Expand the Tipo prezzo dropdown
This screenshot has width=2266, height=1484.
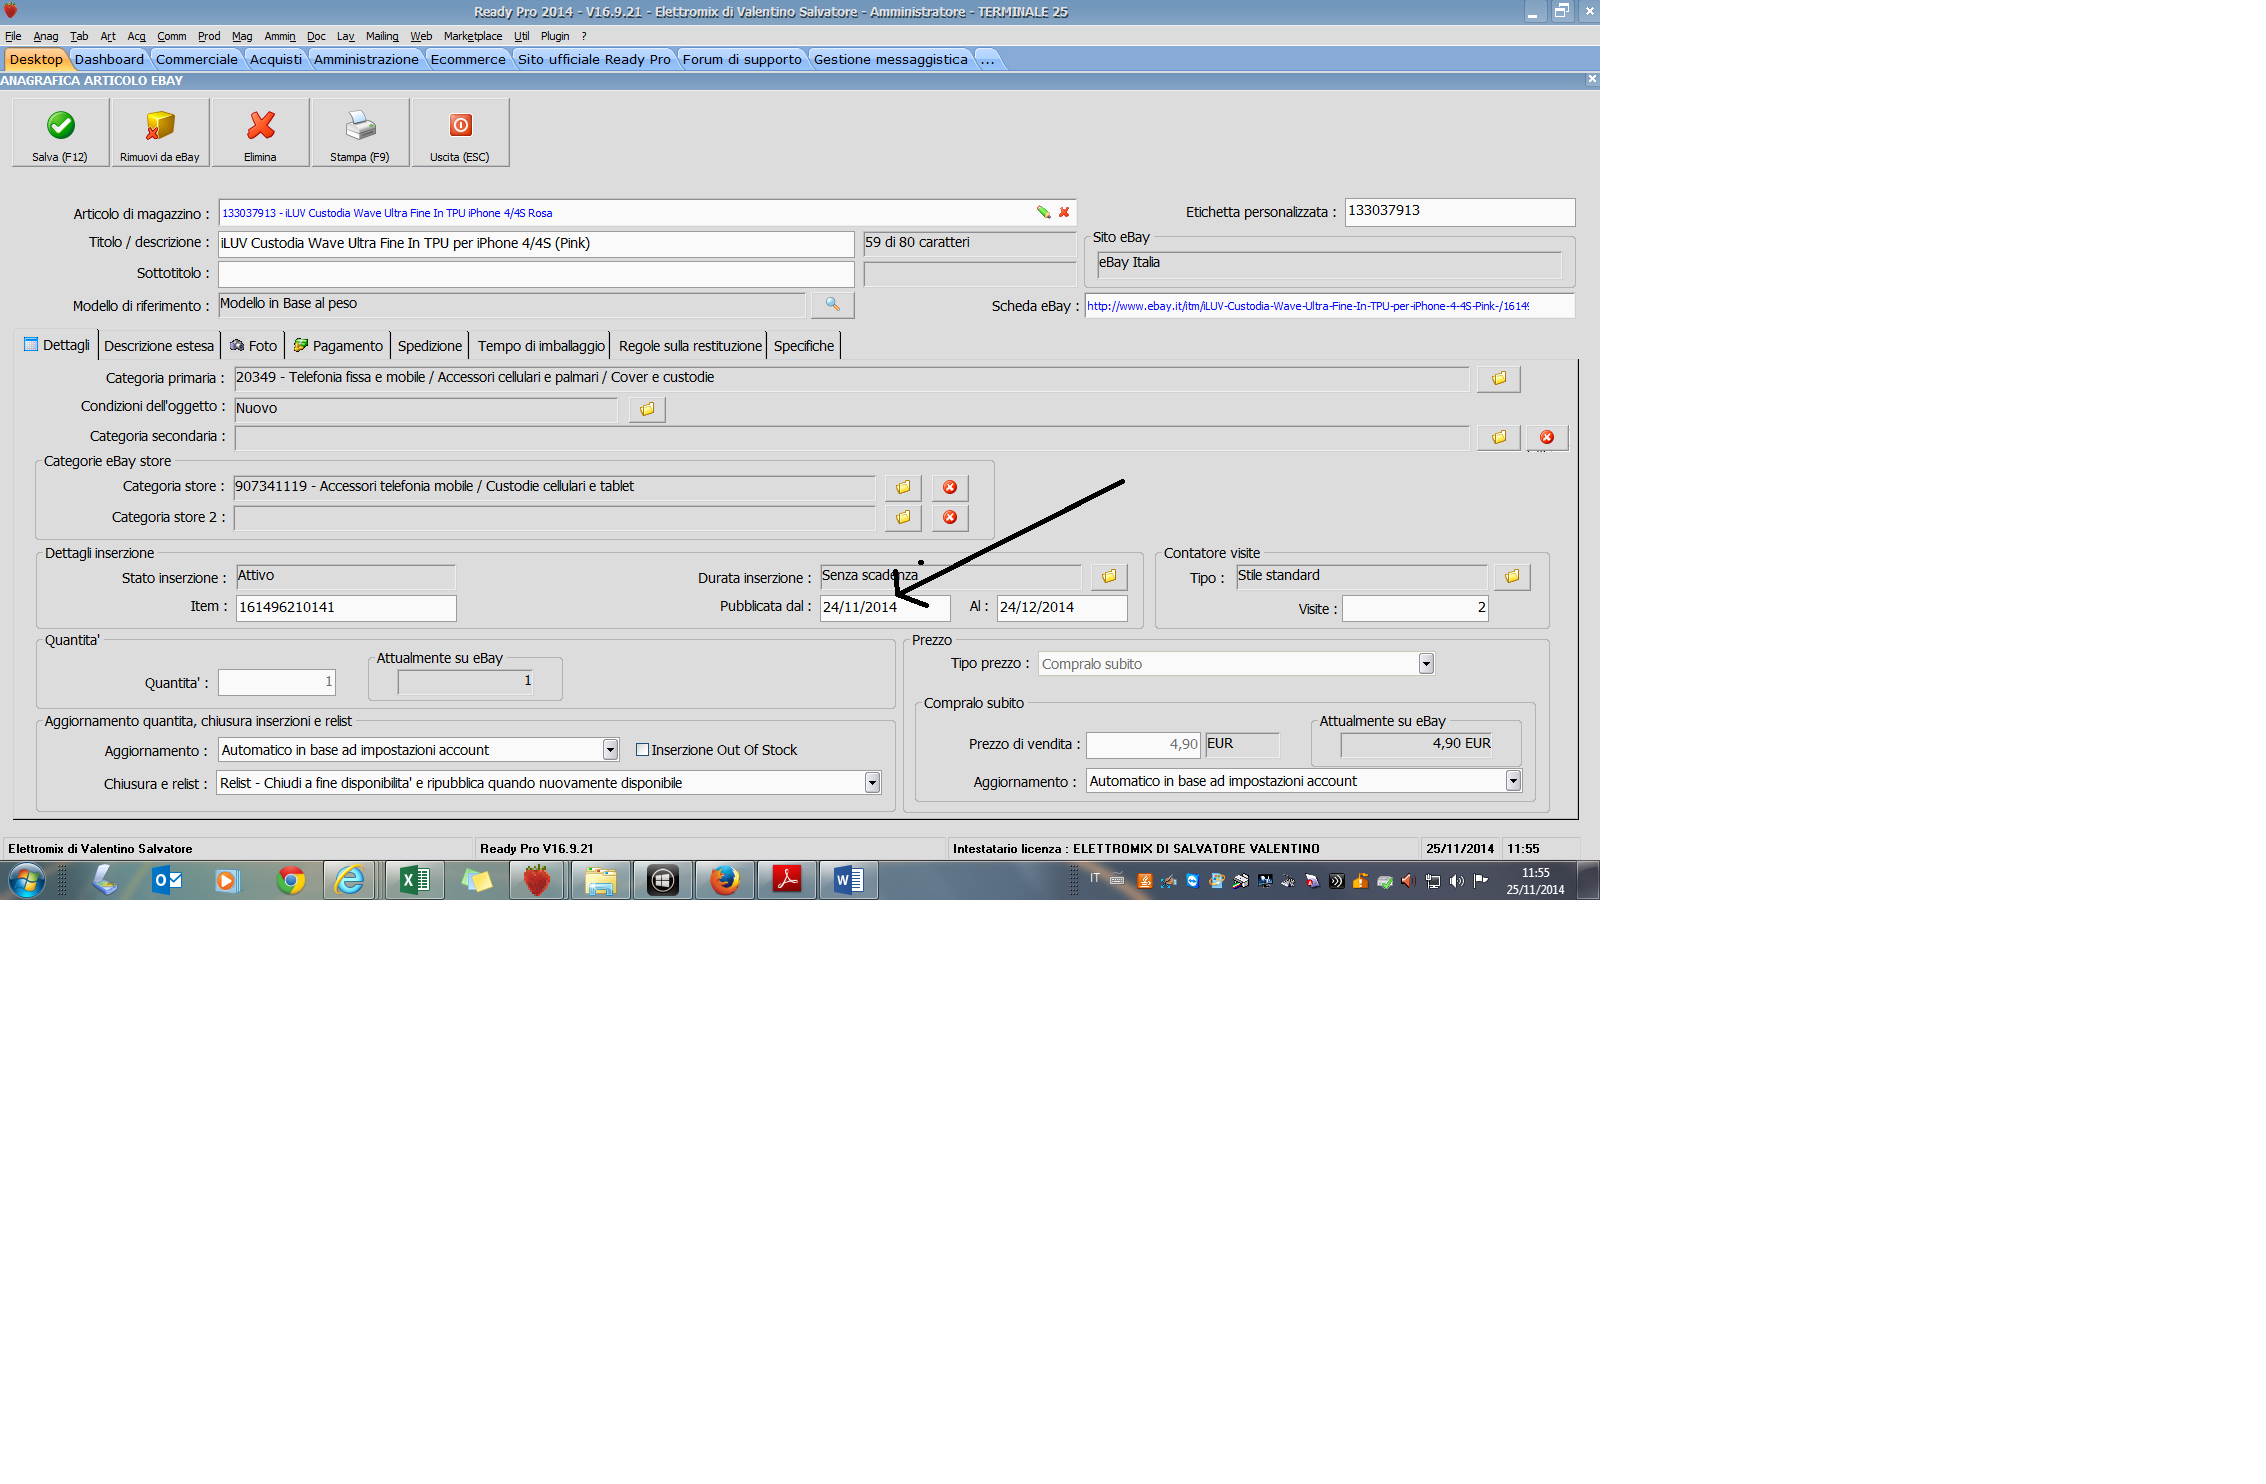tap(1426, 664)
